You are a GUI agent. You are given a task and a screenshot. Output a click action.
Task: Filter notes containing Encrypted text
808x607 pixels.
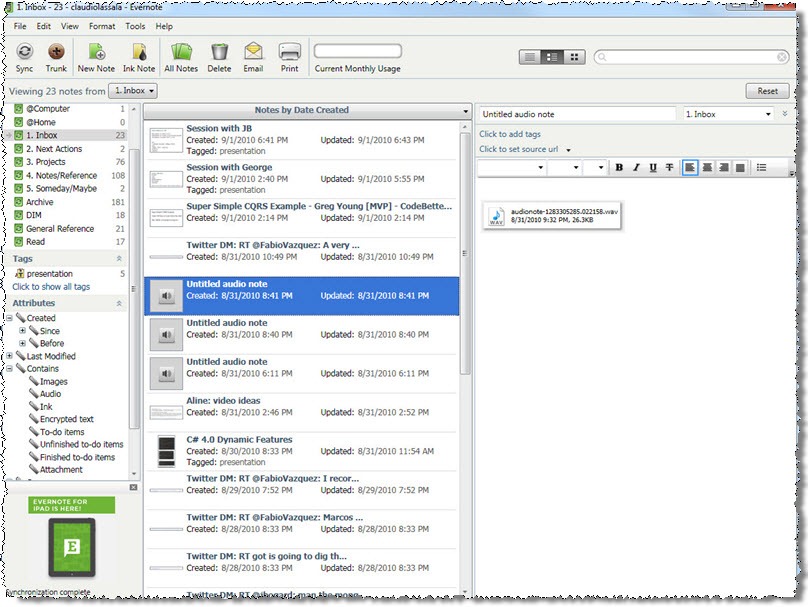pyautogui.click(x=66, y=419)
